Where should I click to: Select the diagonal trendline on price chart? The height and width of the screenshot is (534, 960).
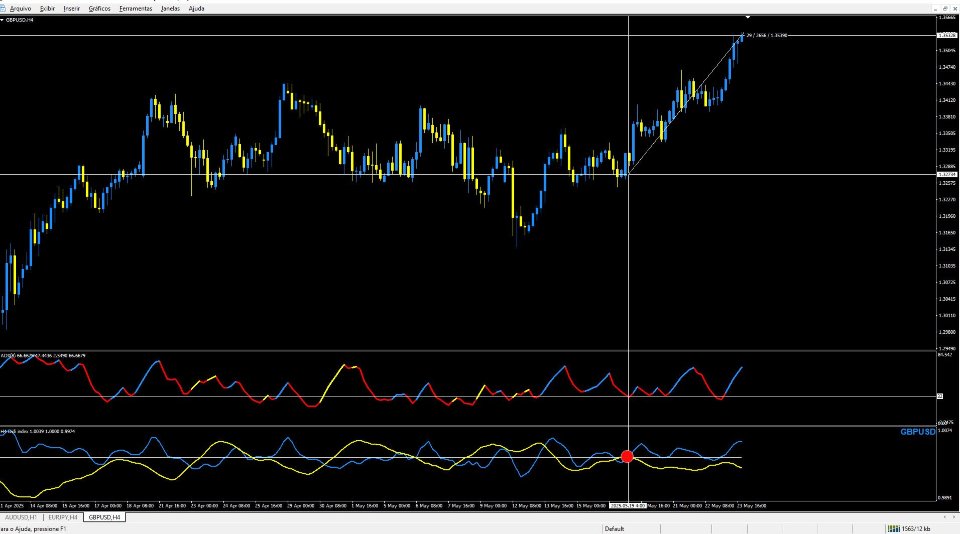pyautogui.click(x=686, y=105)
